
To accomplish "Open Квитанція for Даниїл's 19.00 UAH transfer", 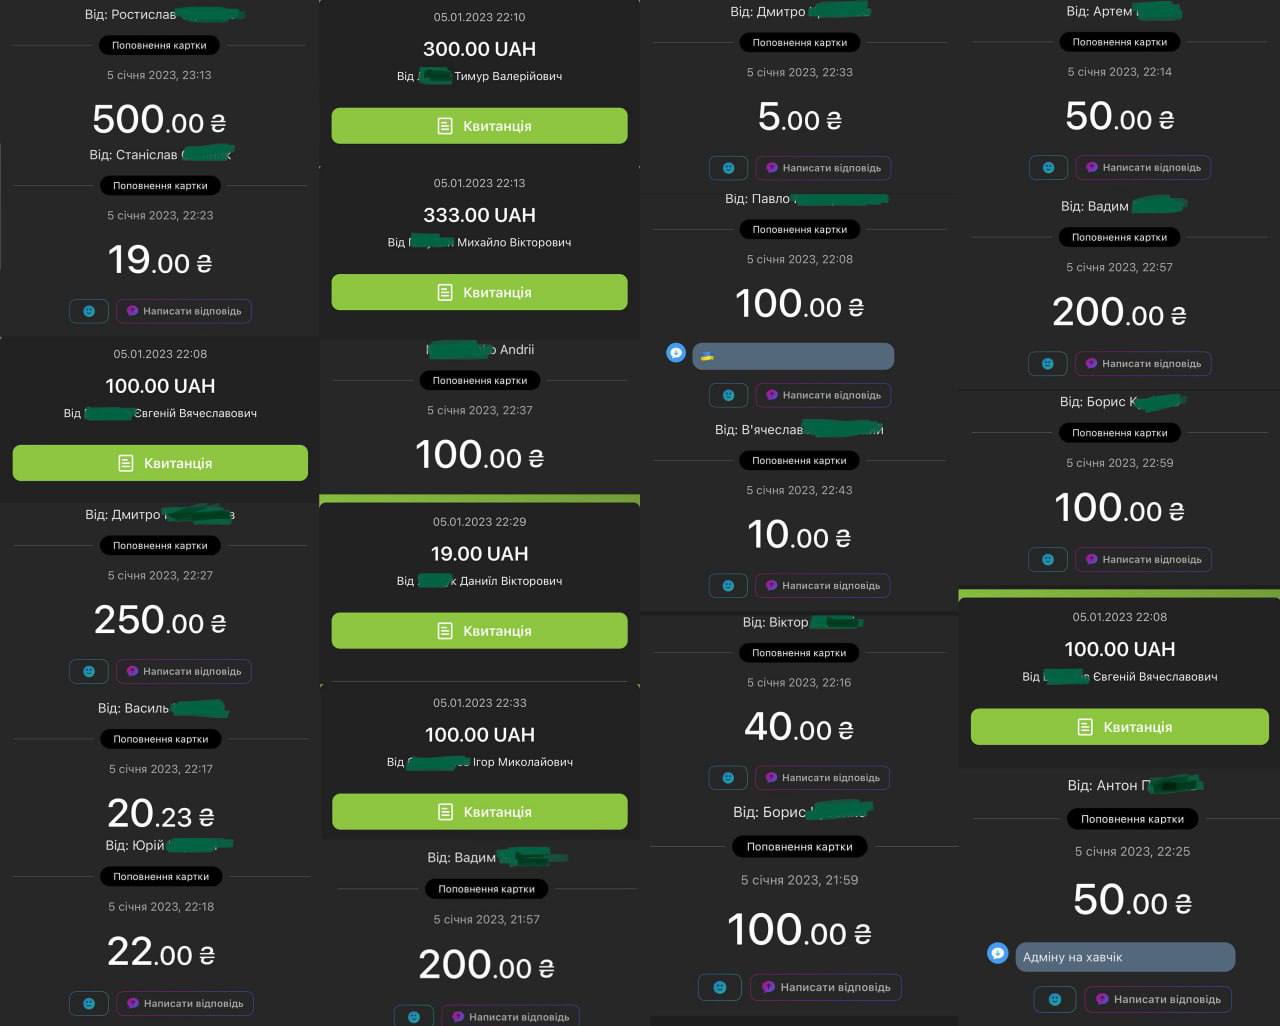I will pyautogui.click(x=480, y=631).
